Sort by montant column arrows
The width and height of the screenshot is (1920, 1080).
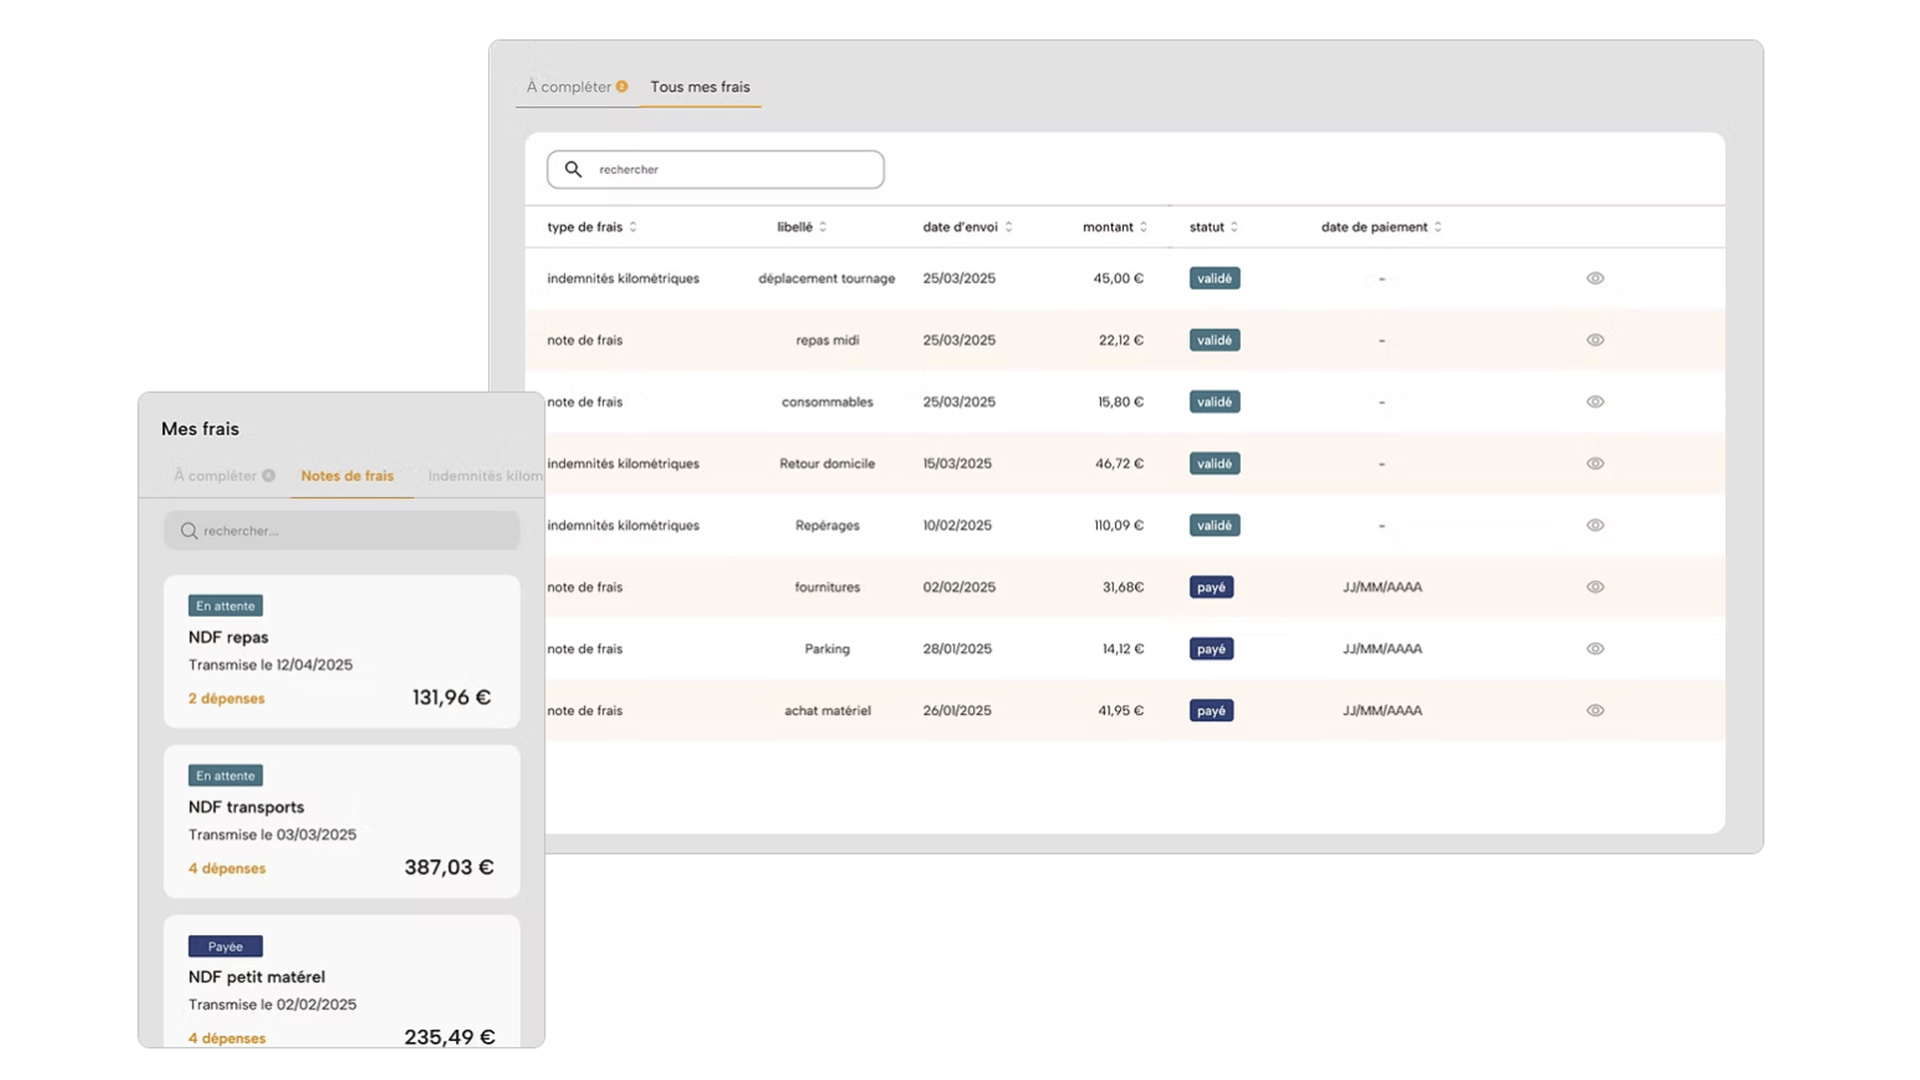(x=1143, y=227)
